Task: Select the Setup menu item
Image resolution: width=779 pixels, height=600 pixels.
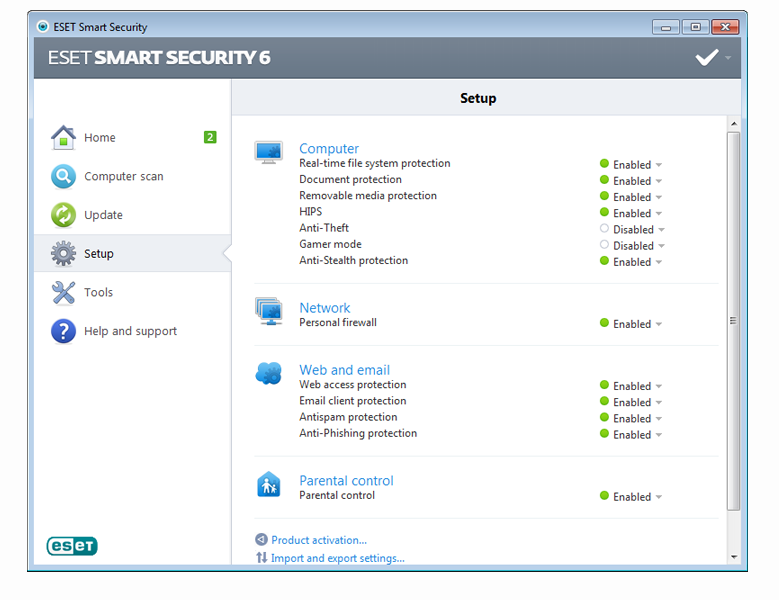Action: click(x=133, y=254)
